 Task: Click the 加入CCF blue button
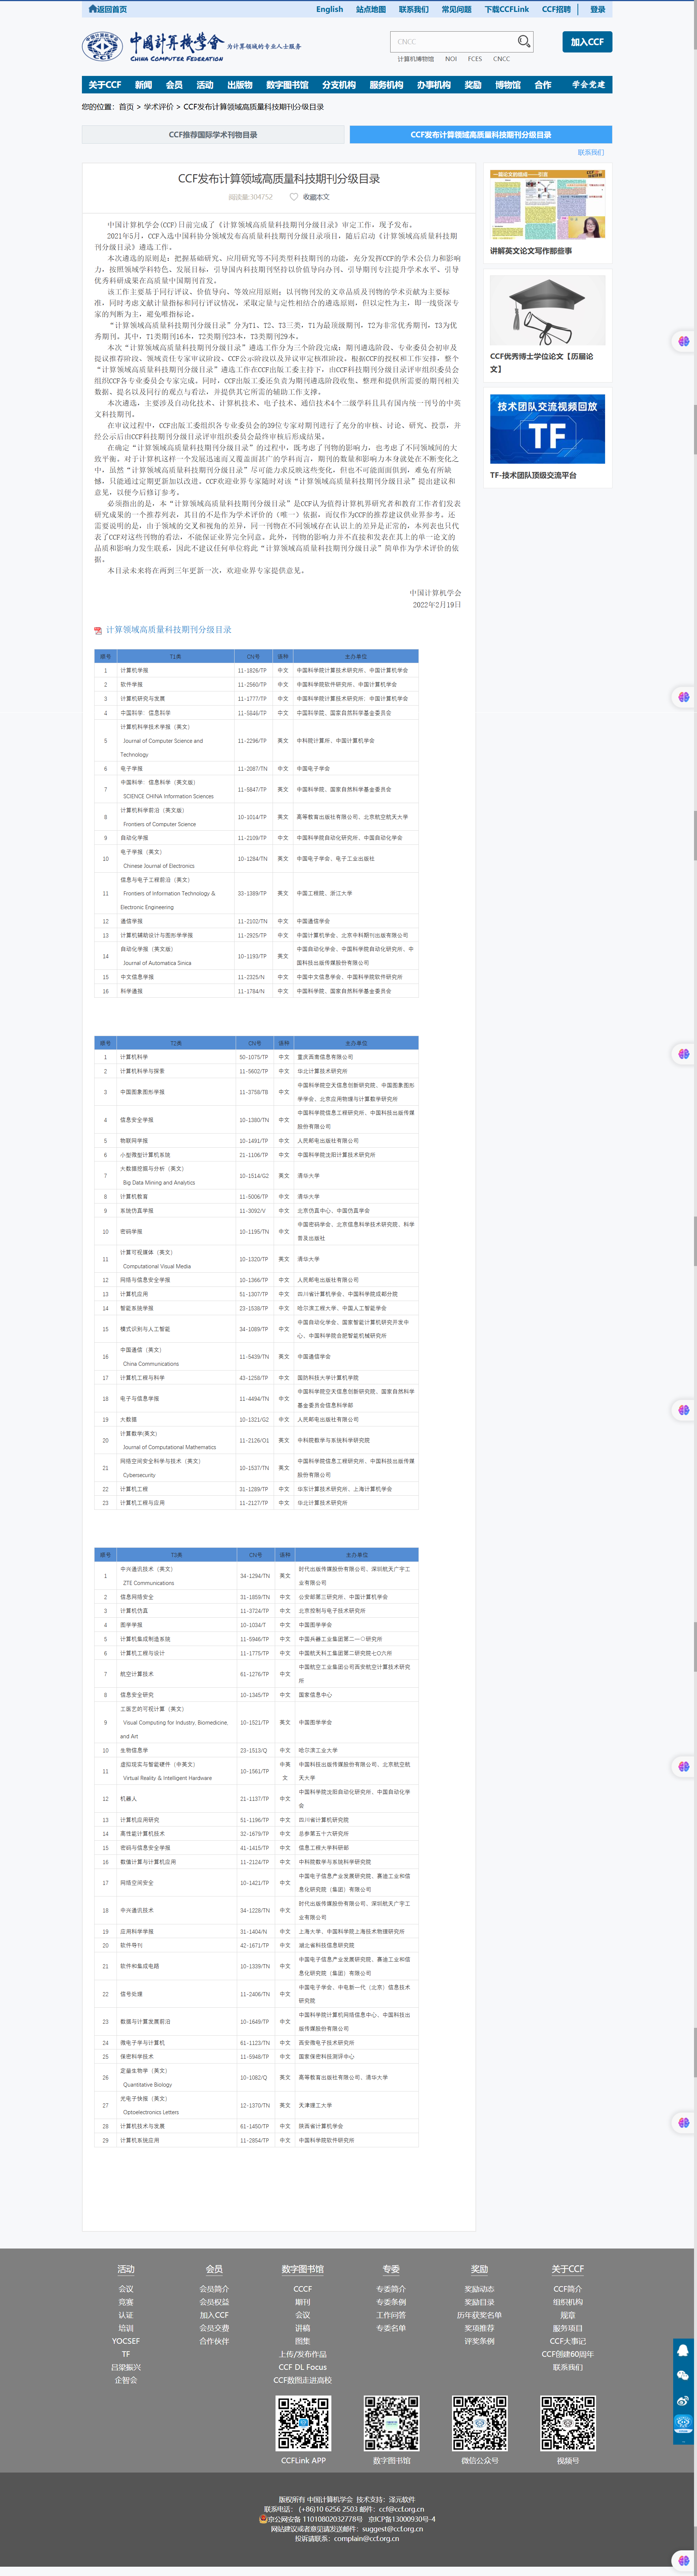[587, 42]
